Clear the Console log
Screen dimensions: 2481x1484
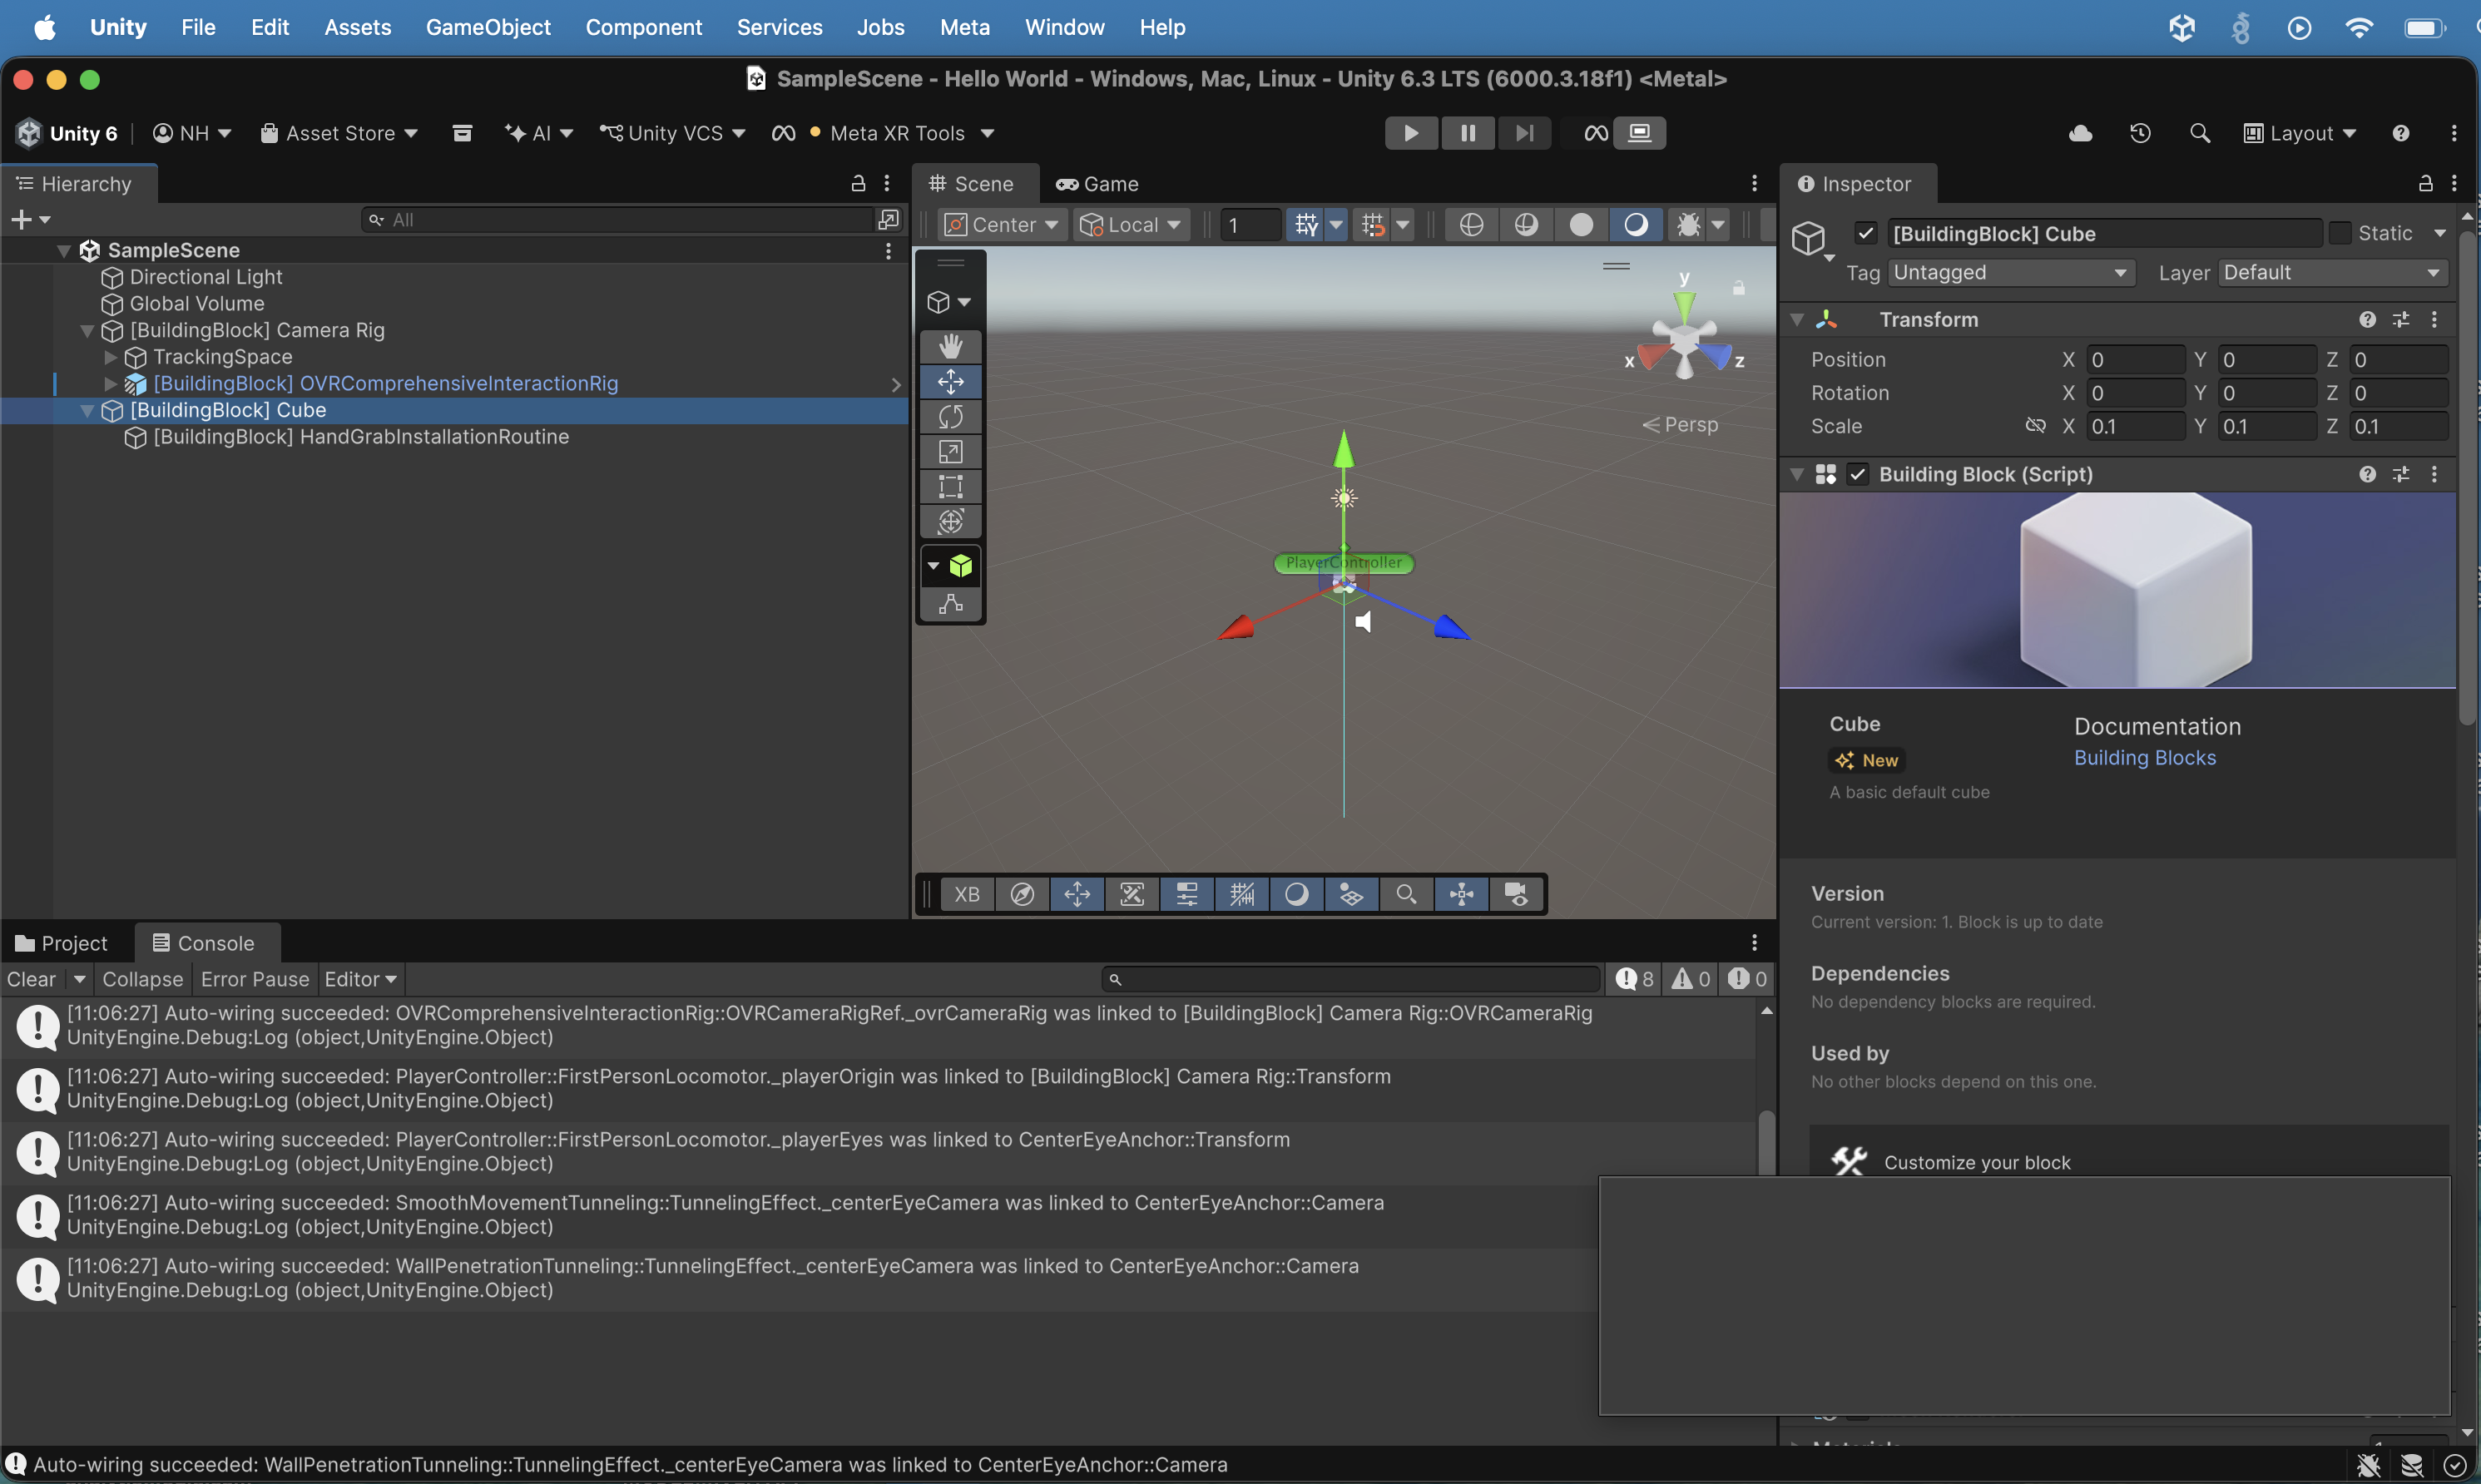[31, 979]
